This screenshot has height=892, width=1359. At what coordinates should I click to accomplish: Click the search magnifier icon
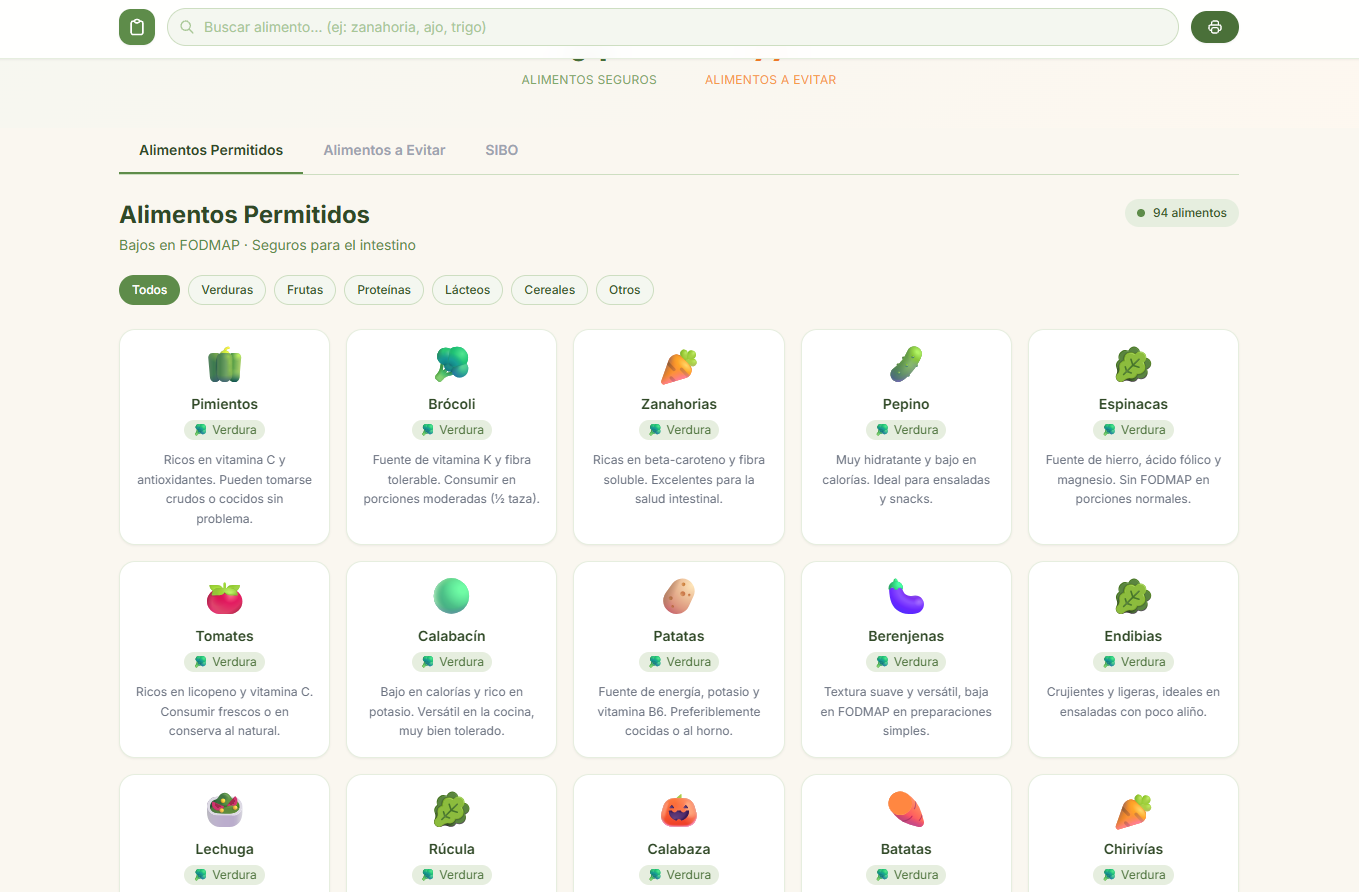coord(187,27)
